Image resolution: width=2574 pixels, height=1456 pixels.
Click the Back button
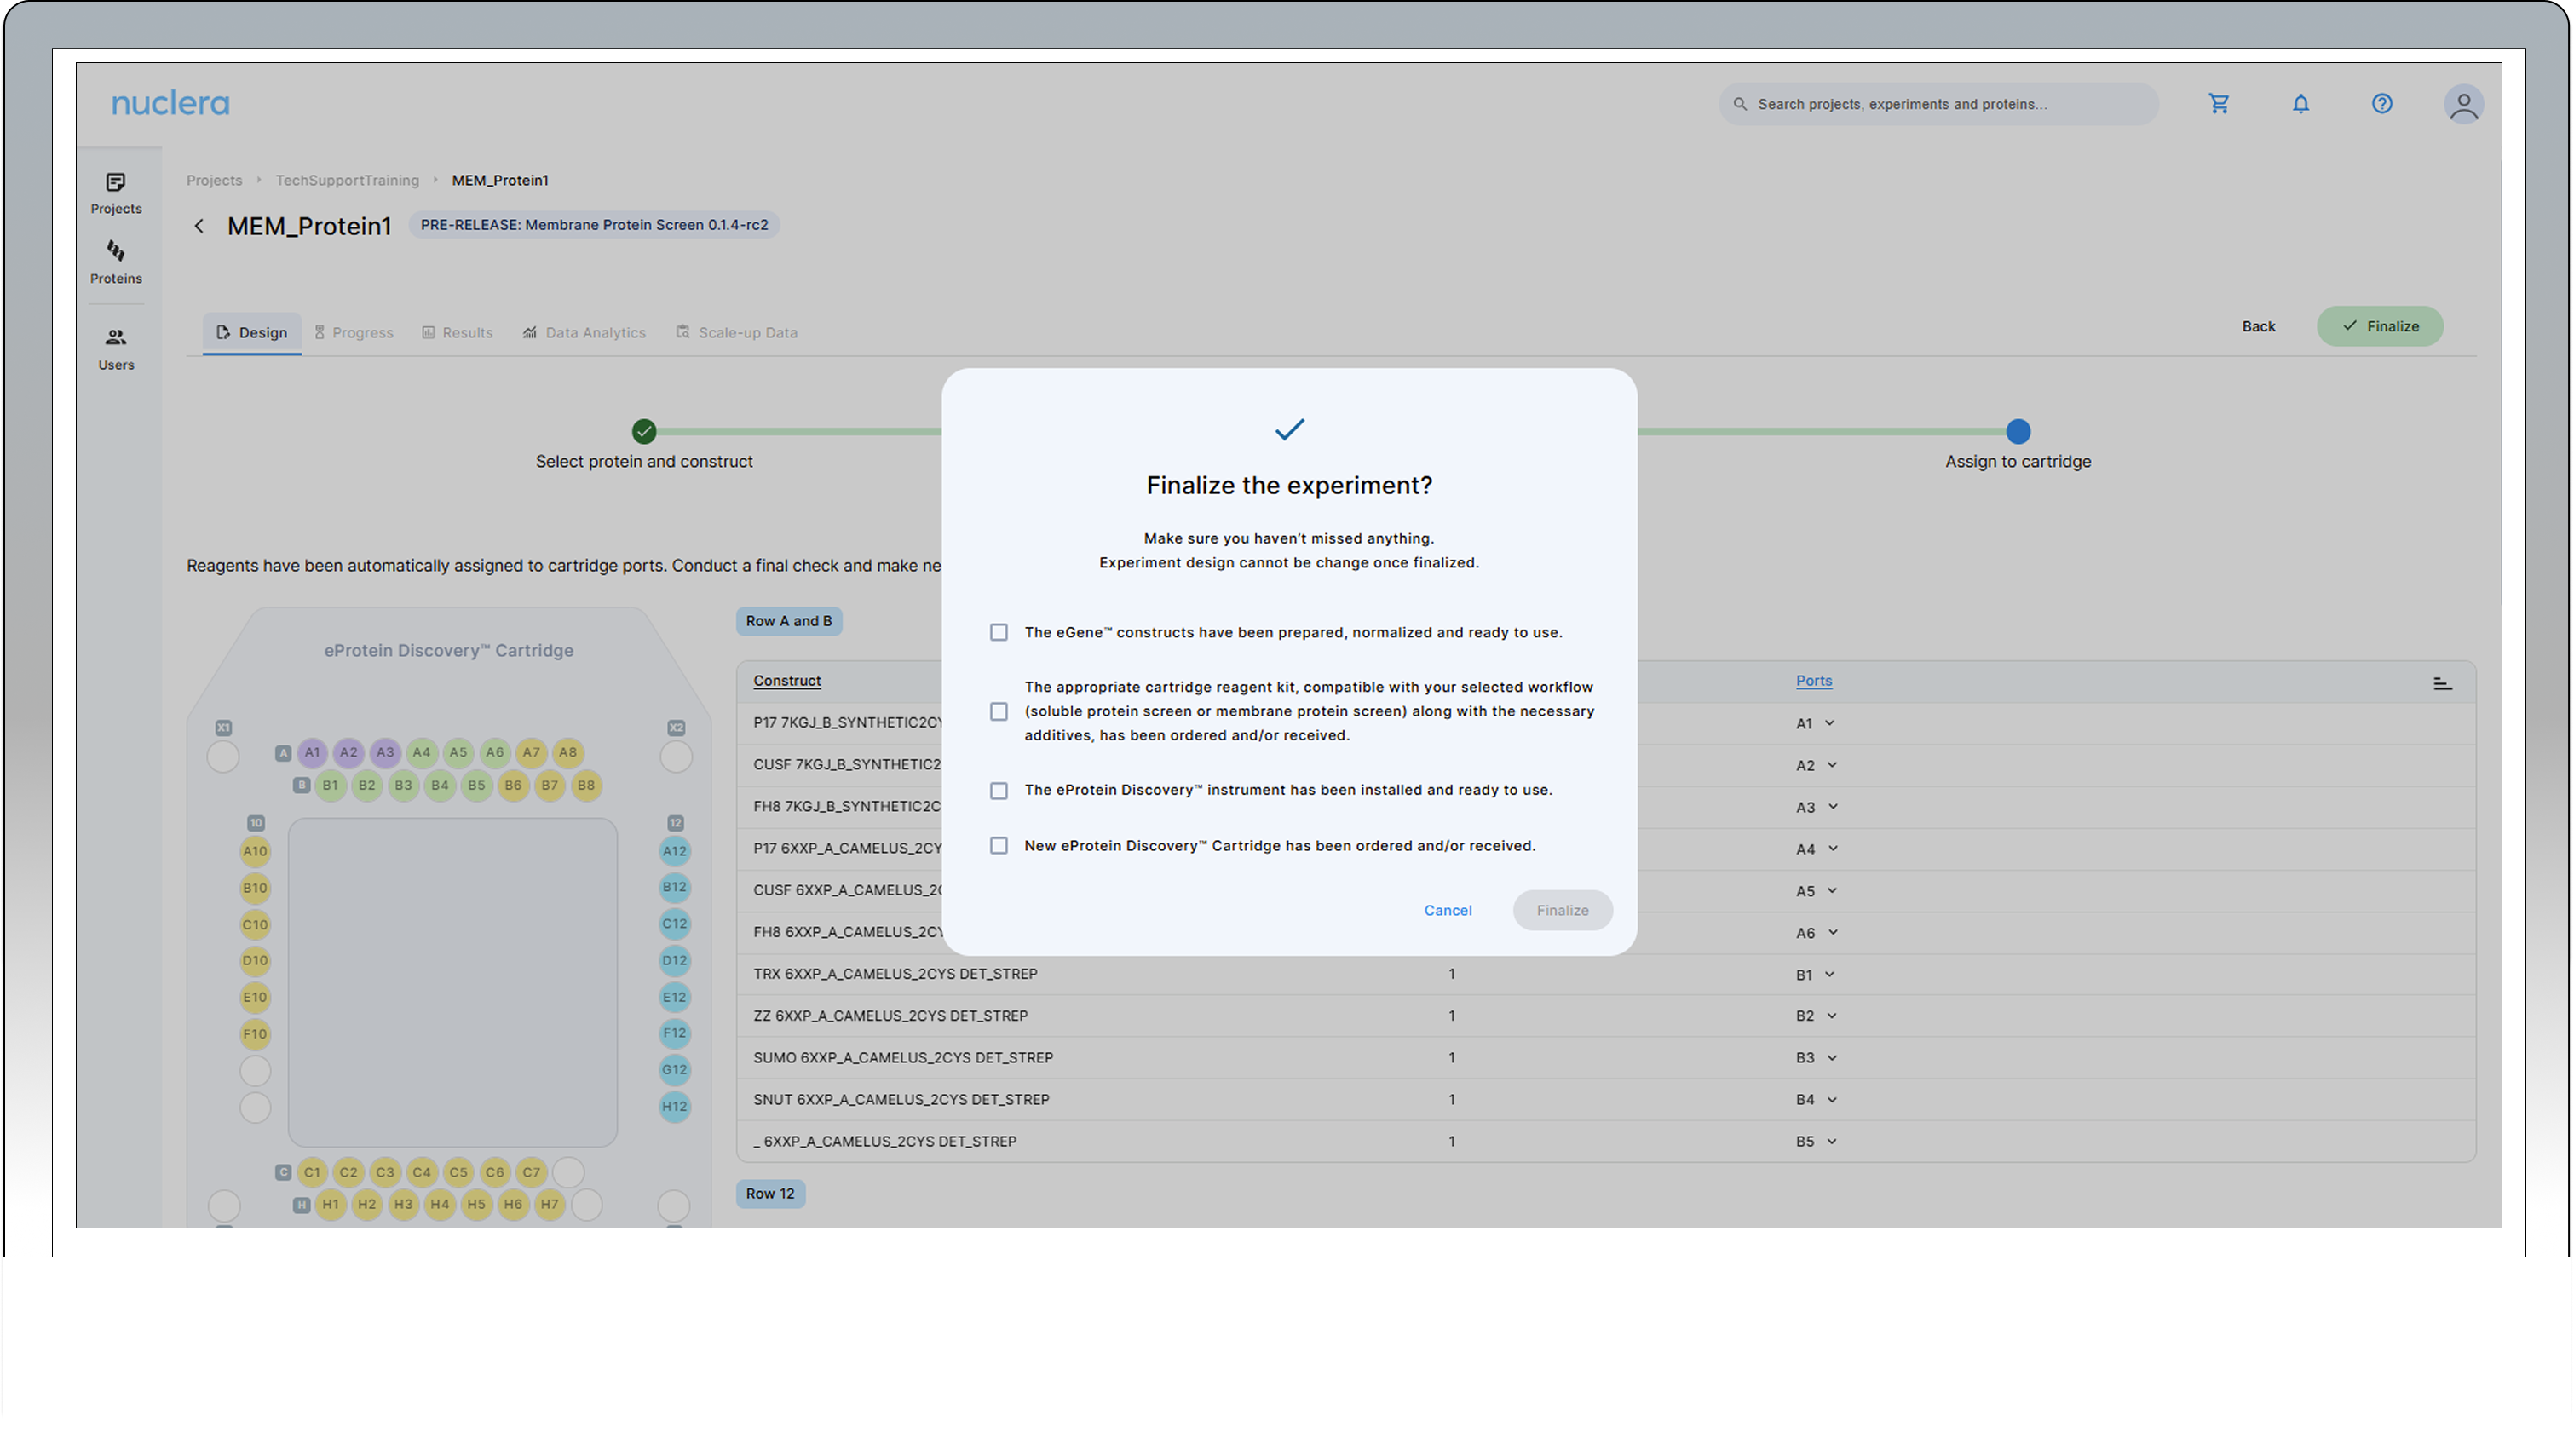(2257, 326)
